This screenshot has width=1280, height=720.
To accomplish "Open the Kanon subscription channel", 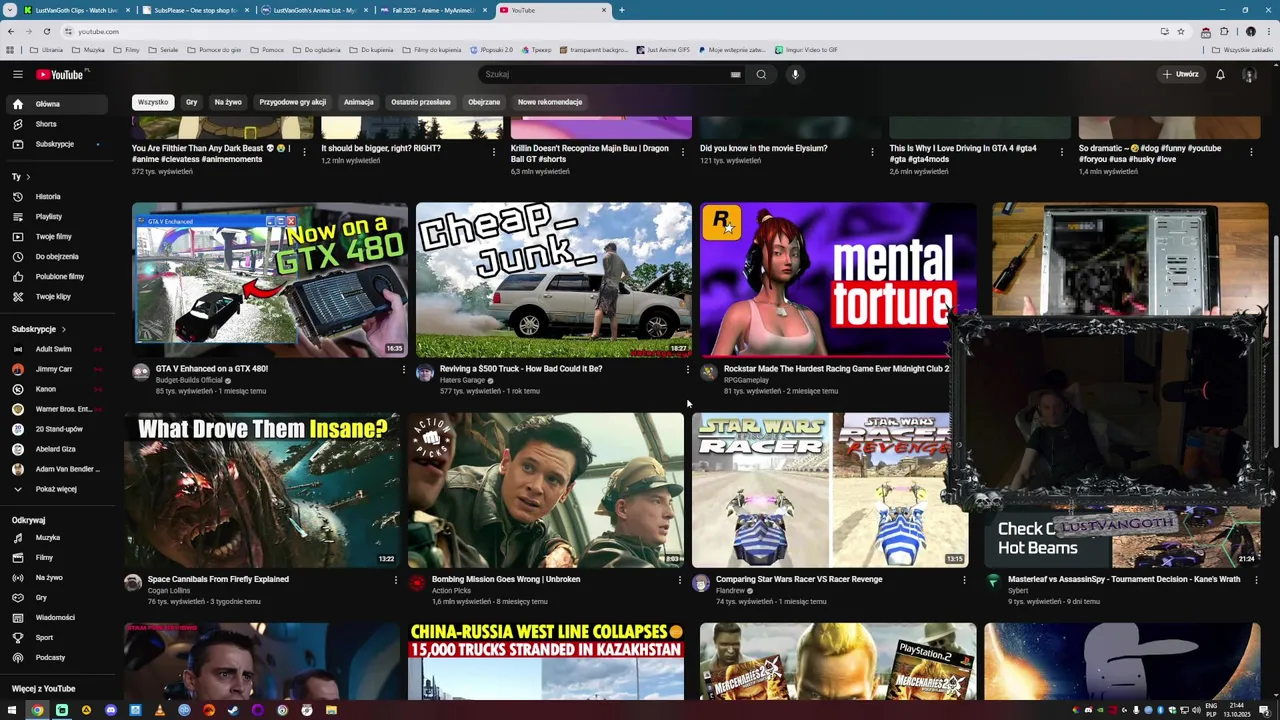I will click(59, 389).
